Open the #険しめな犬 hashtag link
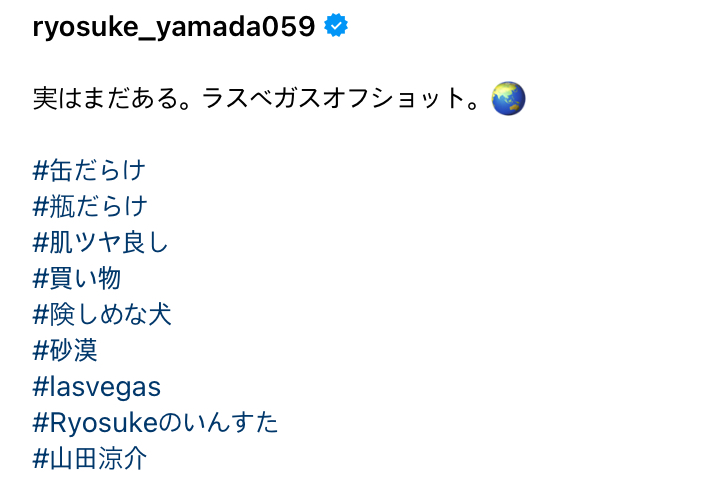Screen dimensions: 708x478 (102, 314)
